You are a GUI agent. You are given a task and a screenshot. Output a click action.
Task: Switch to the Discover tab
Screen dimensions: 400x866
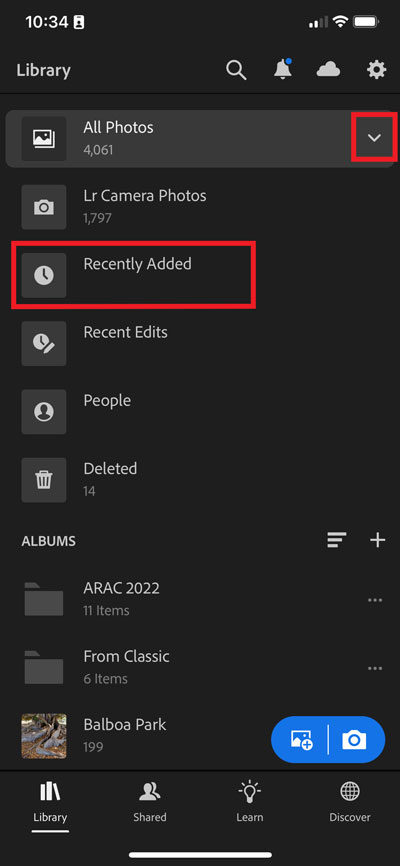click(350, 801)
